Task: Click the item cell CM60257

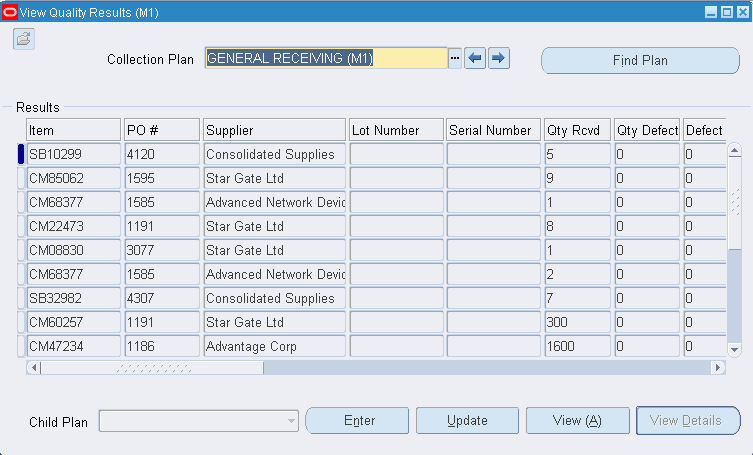Action: tap(73, 322)
